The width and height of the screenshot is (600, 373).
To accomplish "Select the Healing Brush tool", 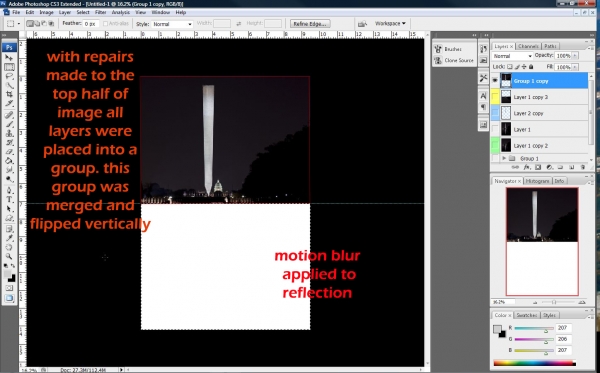I will pos(9,115).
